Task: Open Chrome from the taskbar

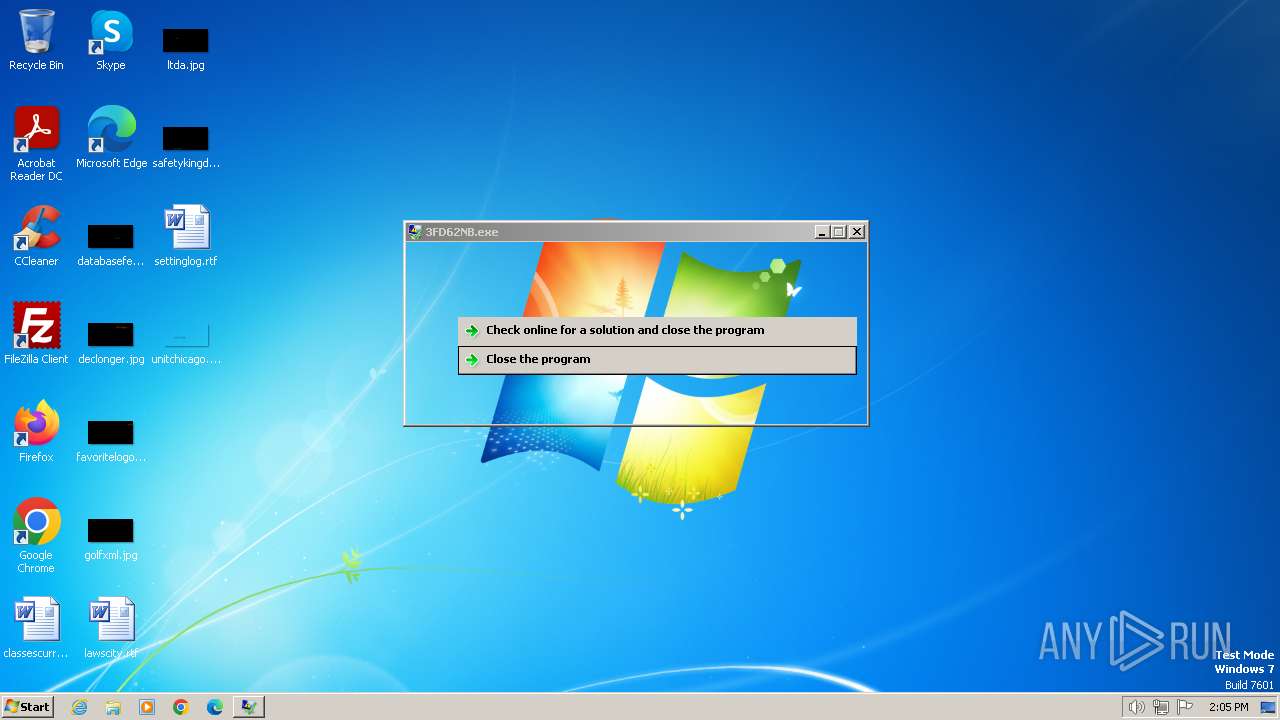Action: point(181,707)
